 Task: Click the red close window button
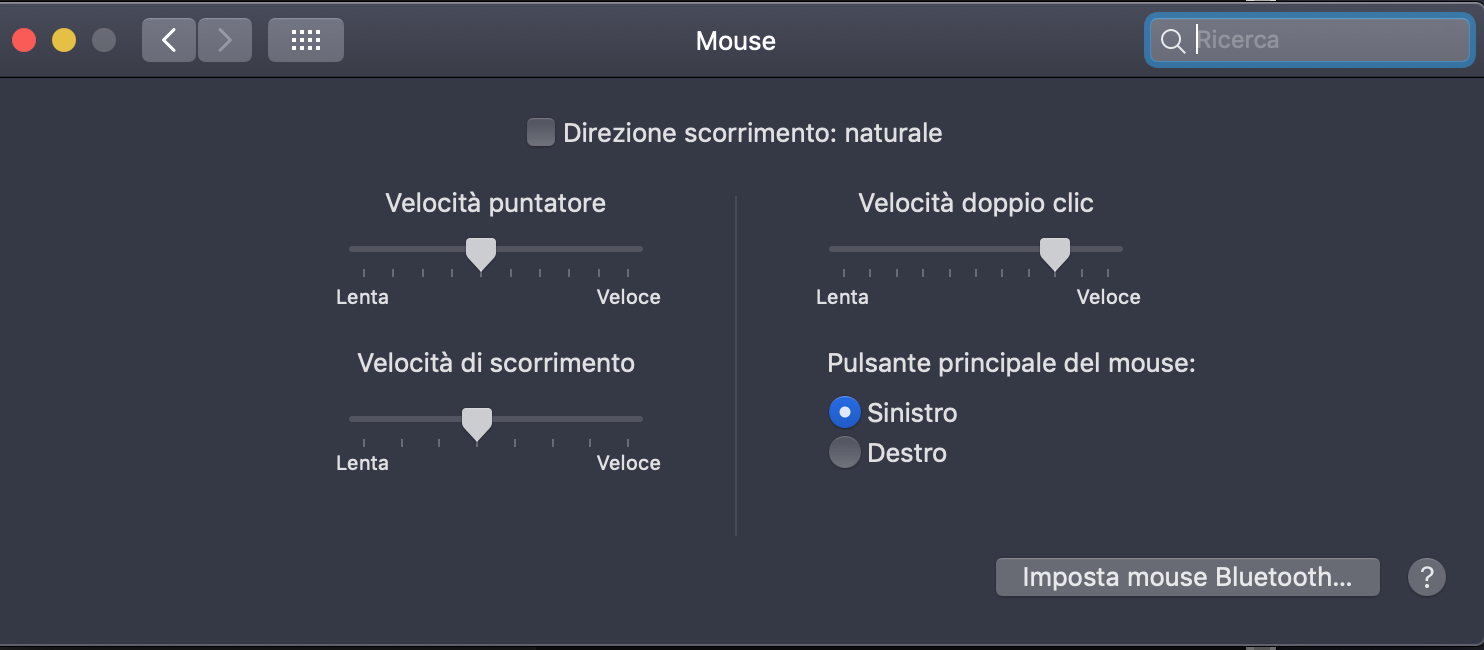click(x=24, y=40)
